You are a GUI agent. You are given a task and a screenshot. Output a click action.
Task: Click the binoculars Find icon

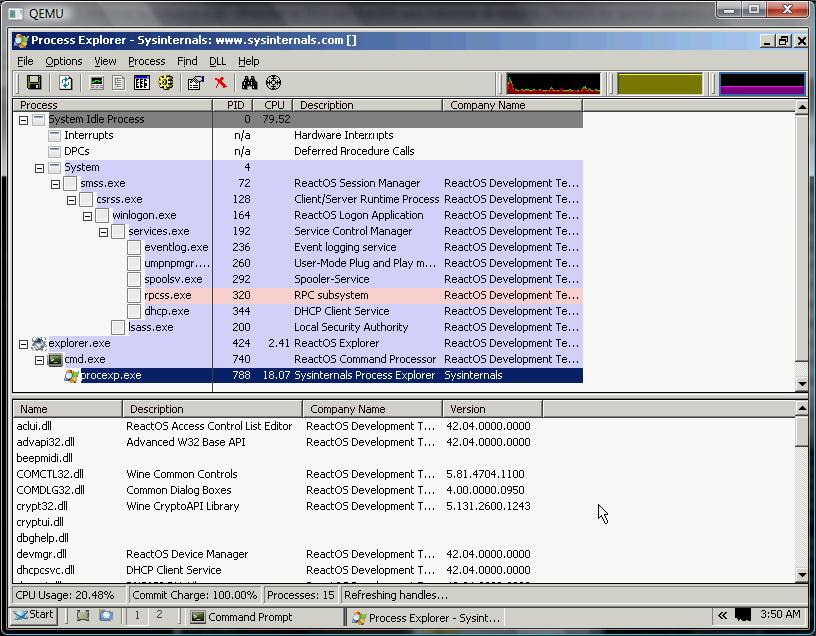click(x=249, y=83)
